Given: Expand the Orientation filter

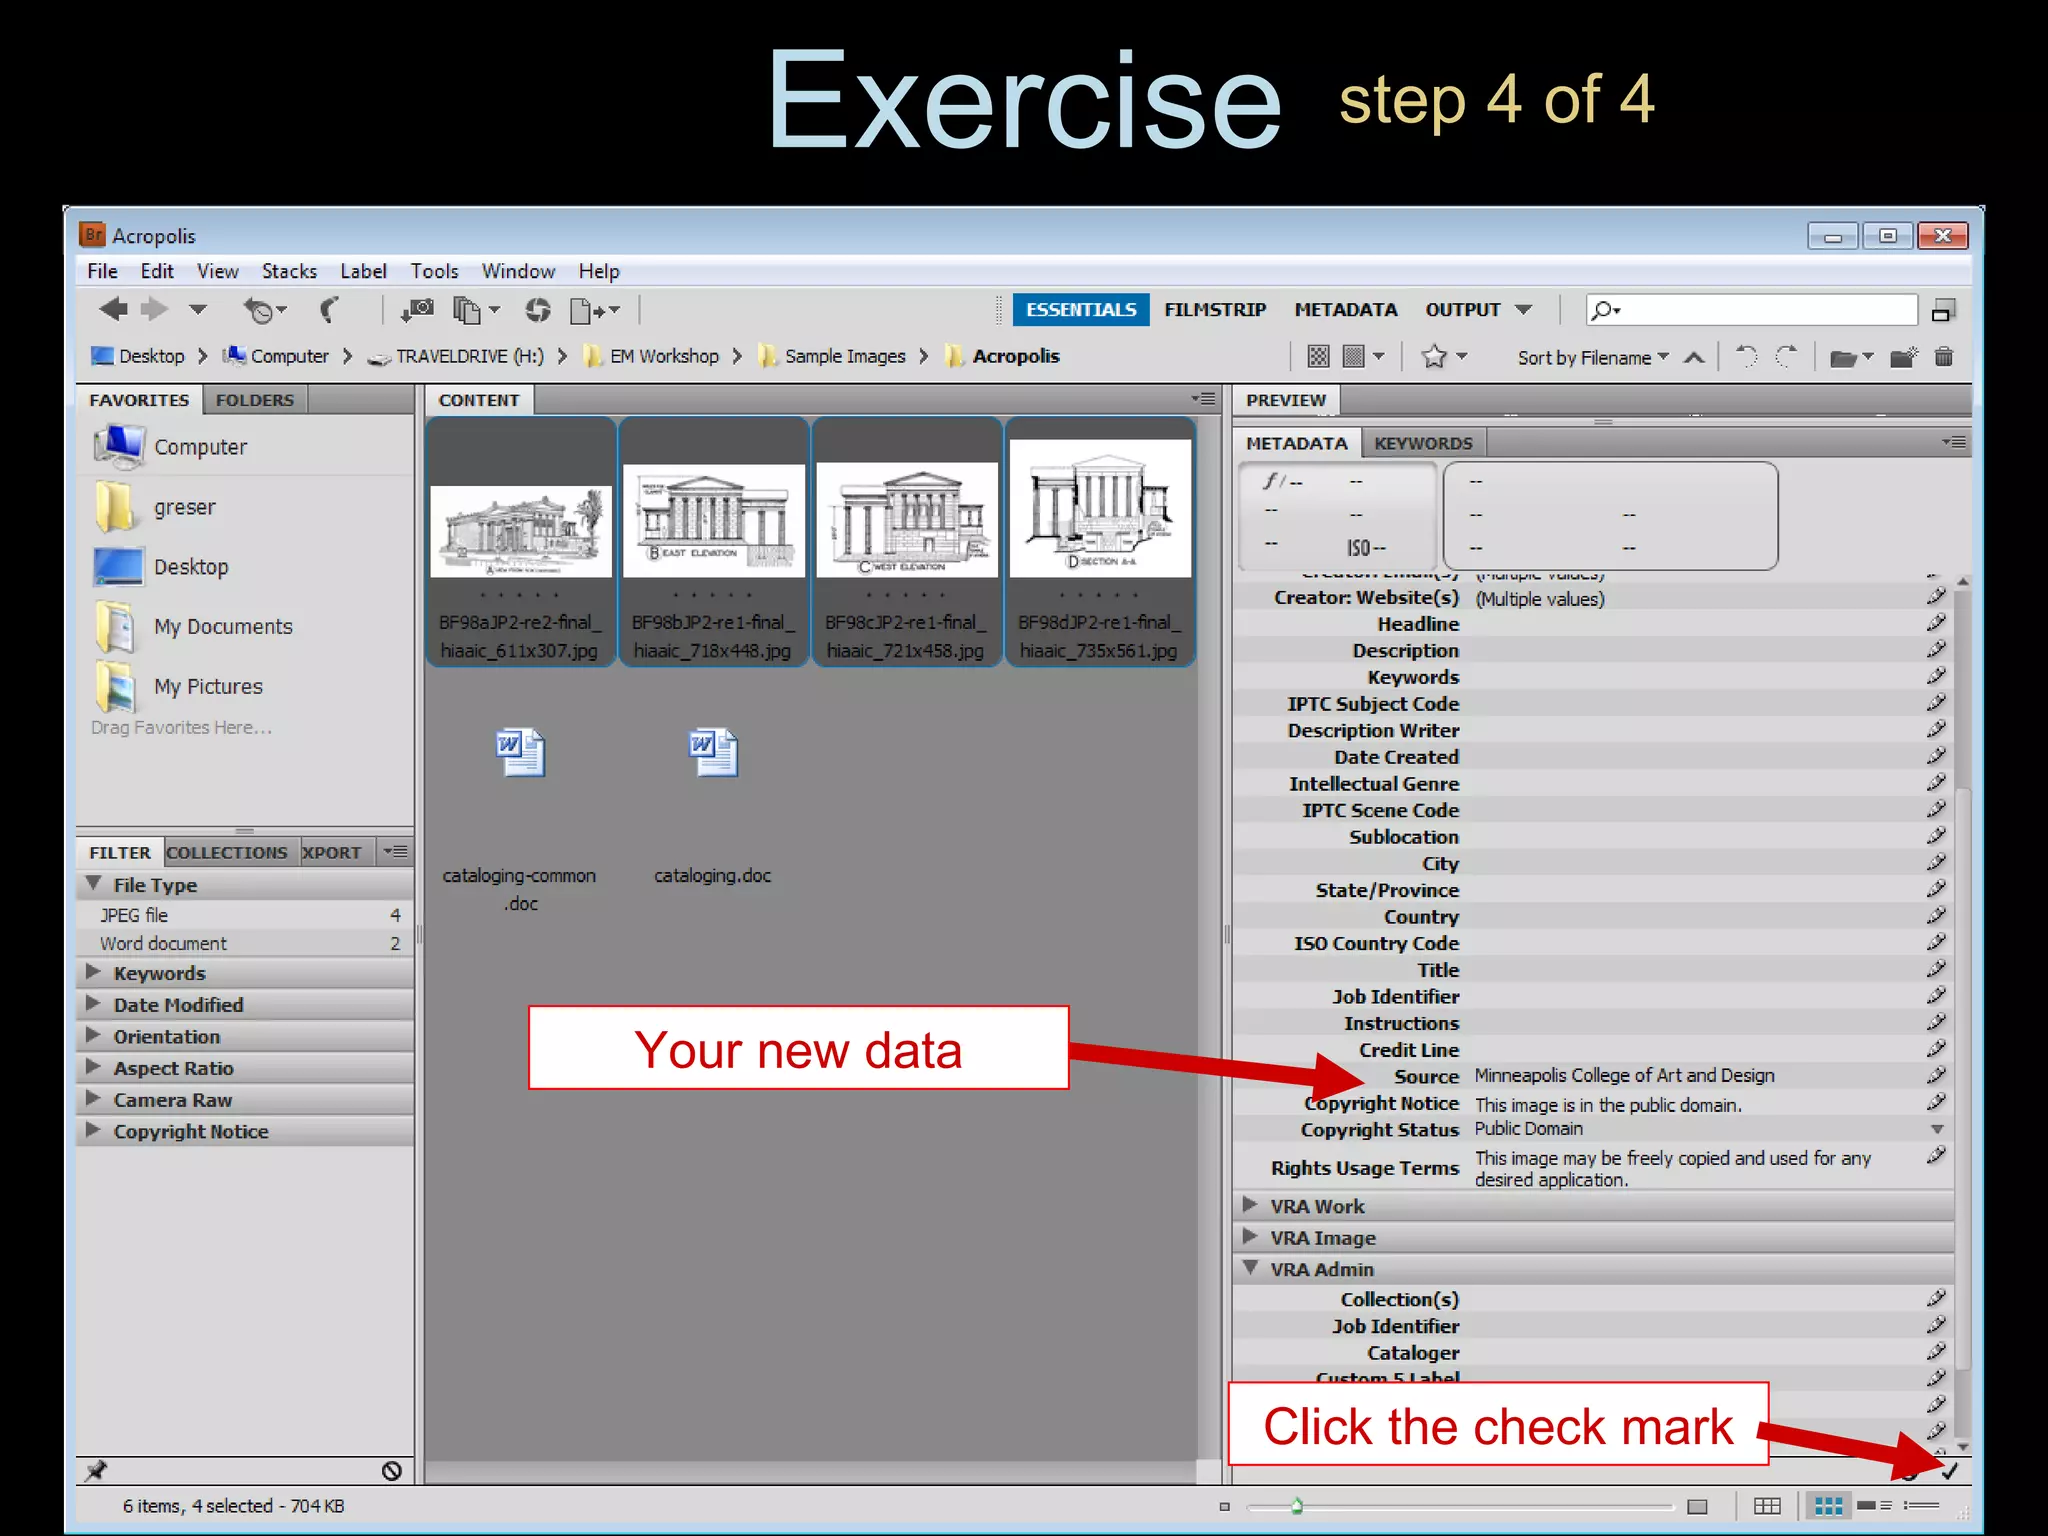Looking at the screenshot, I should tap(93, 1036).
